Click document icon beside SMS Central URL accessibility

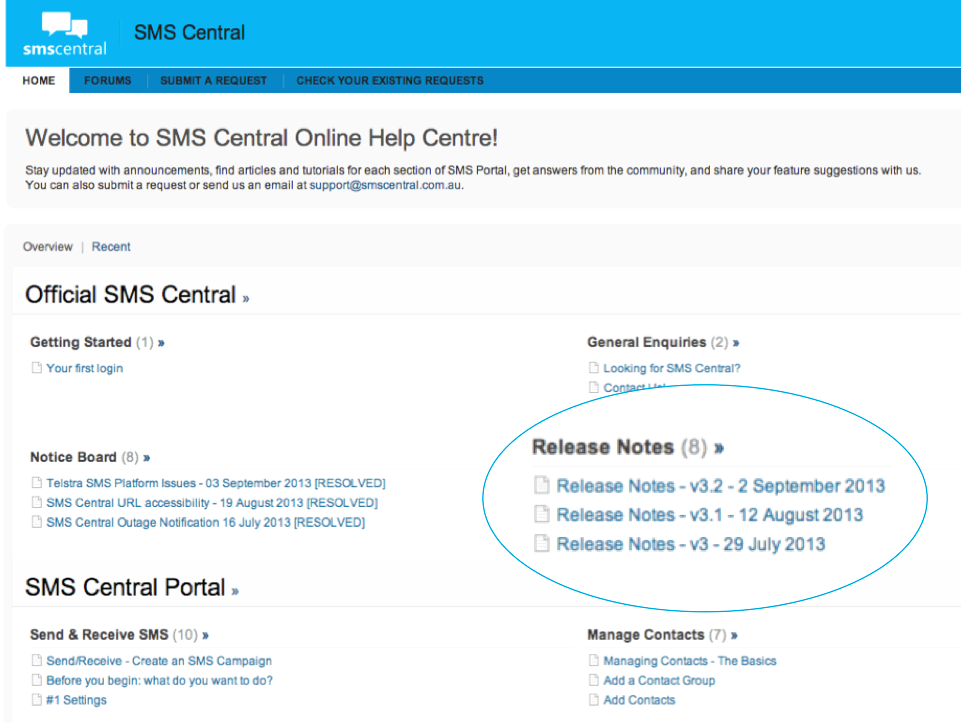(x=37, y=502)
